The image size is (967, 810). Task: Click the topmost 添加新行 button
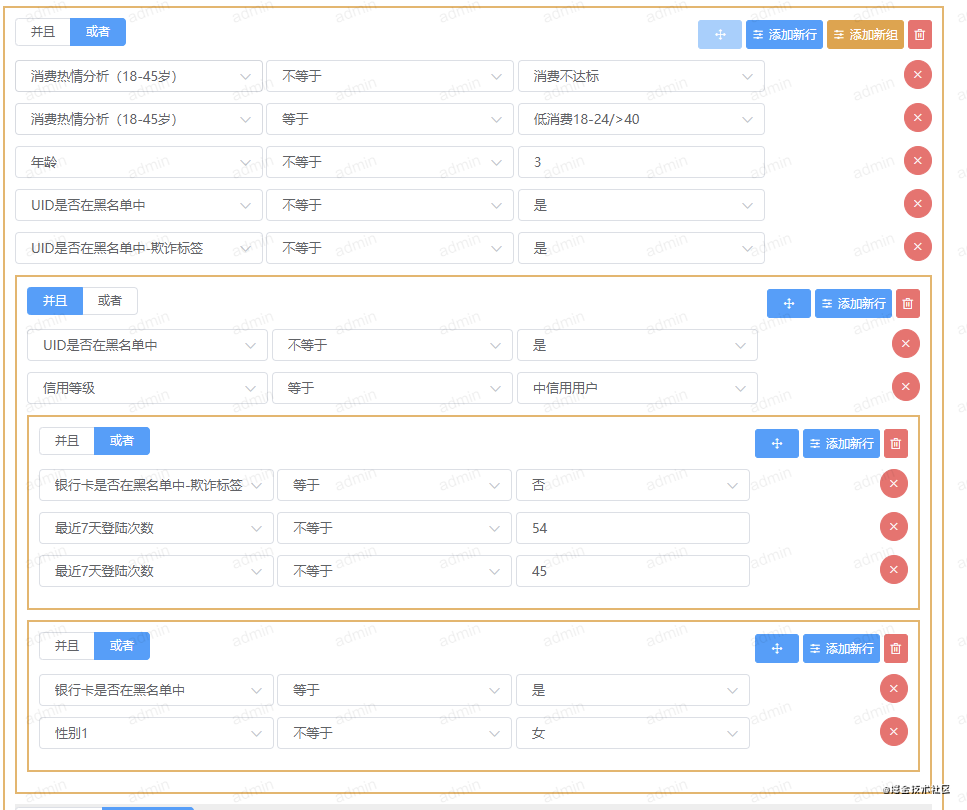point(783,34)
